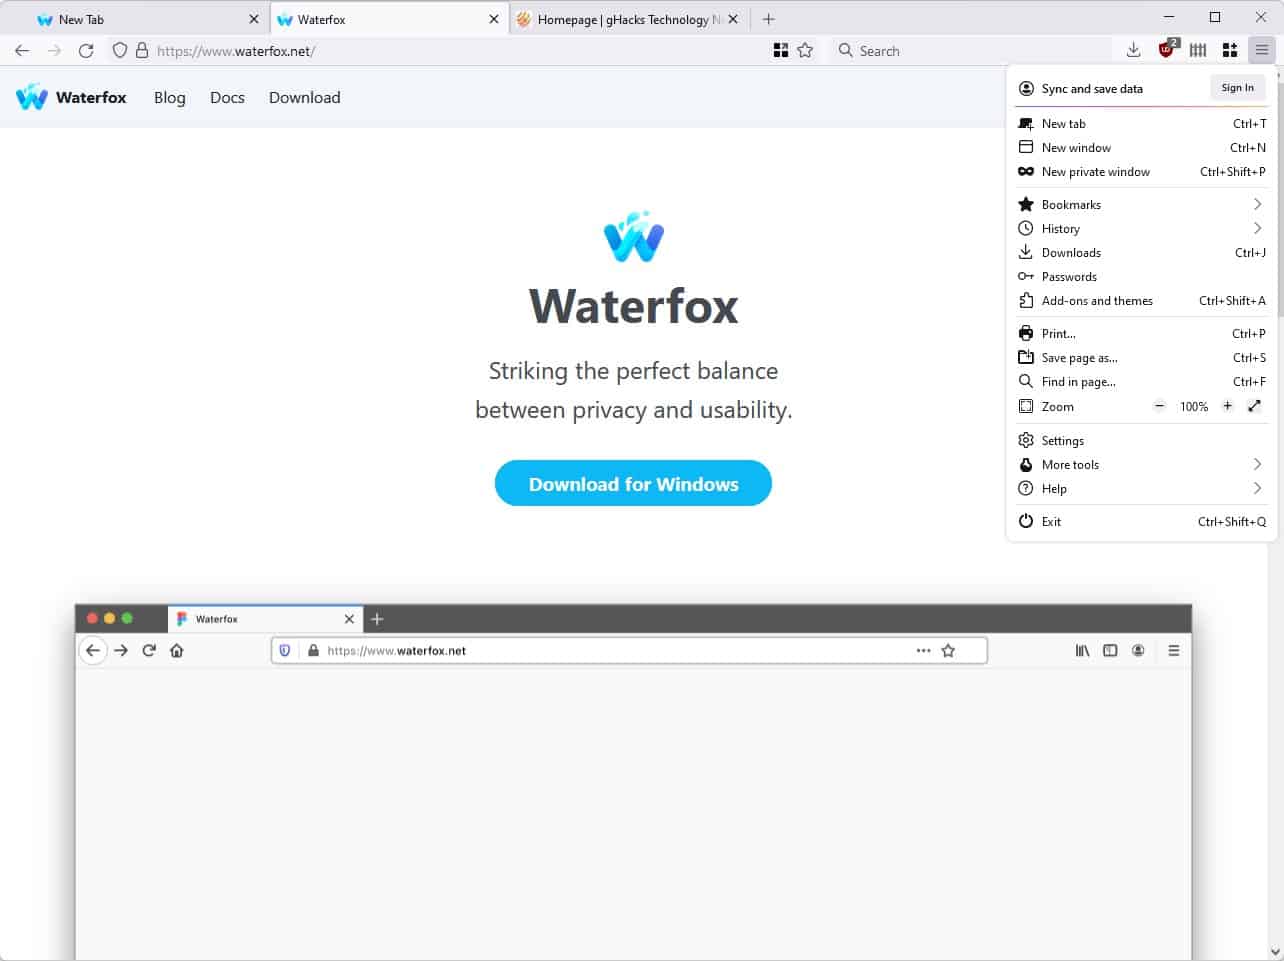Screen dimensions: 1284x961
Task: Click the Download for Windows button
Action: pyautogui.click(x=633, y=483)
